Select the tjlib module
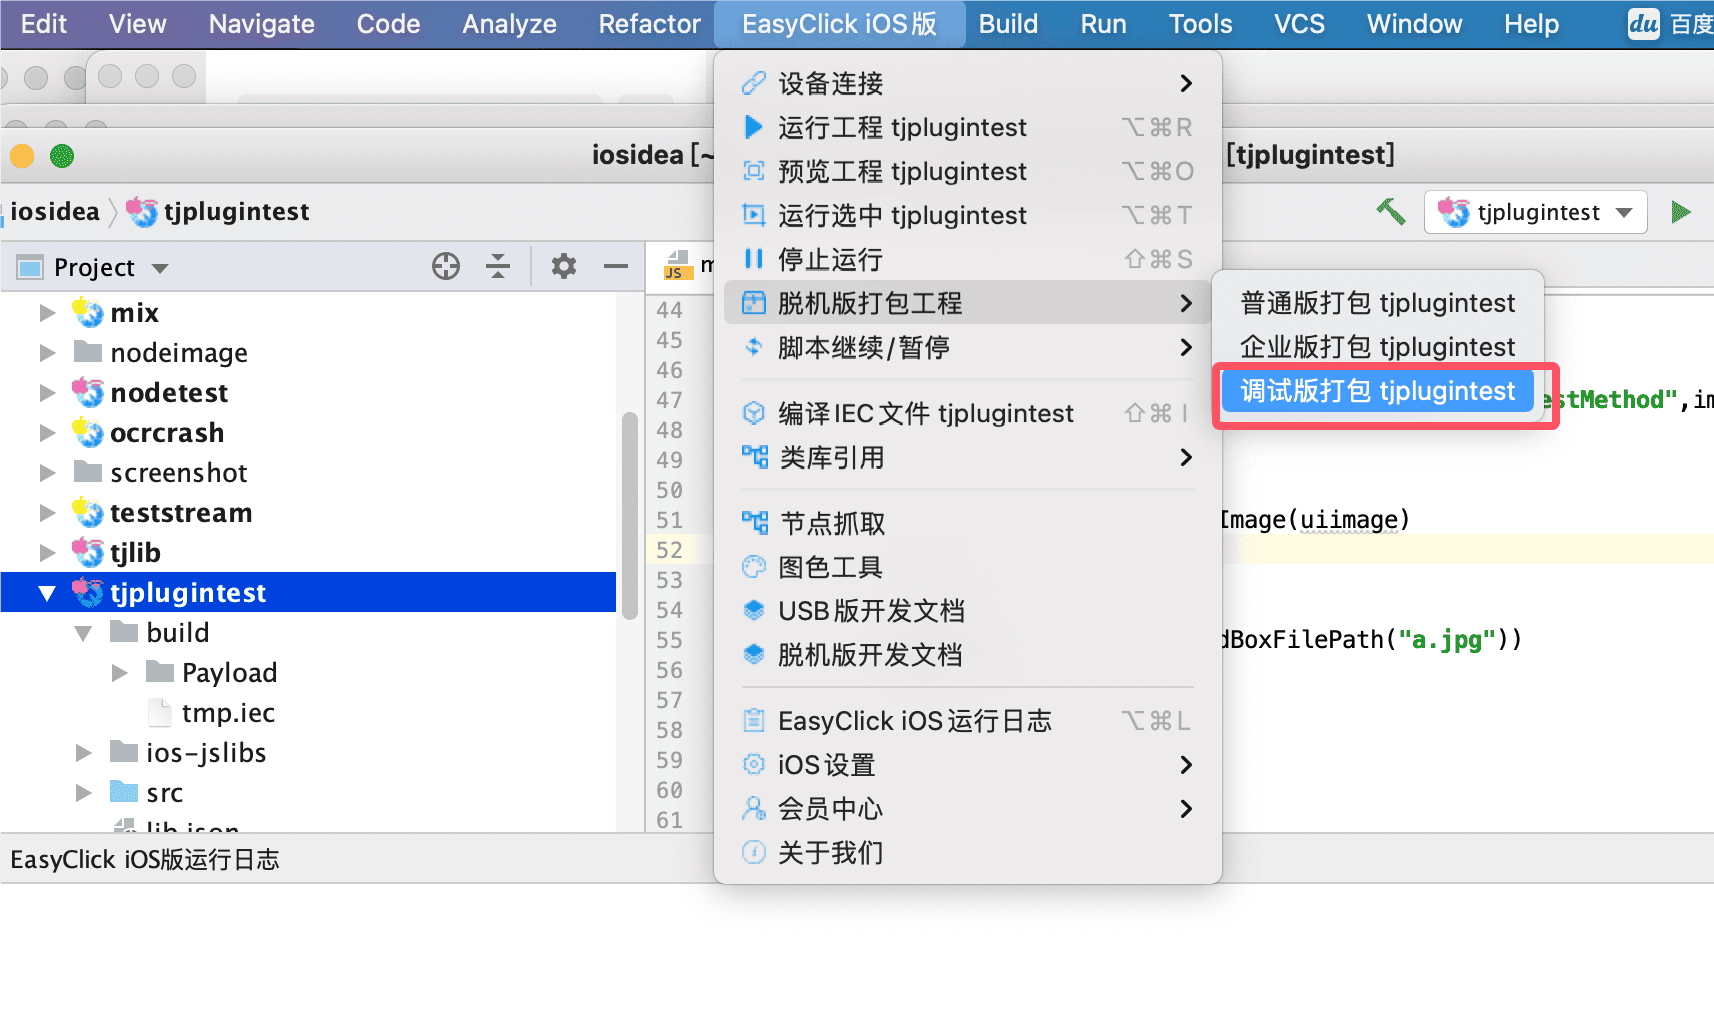The image size is (1714, 1030). (x=135, y=553)
